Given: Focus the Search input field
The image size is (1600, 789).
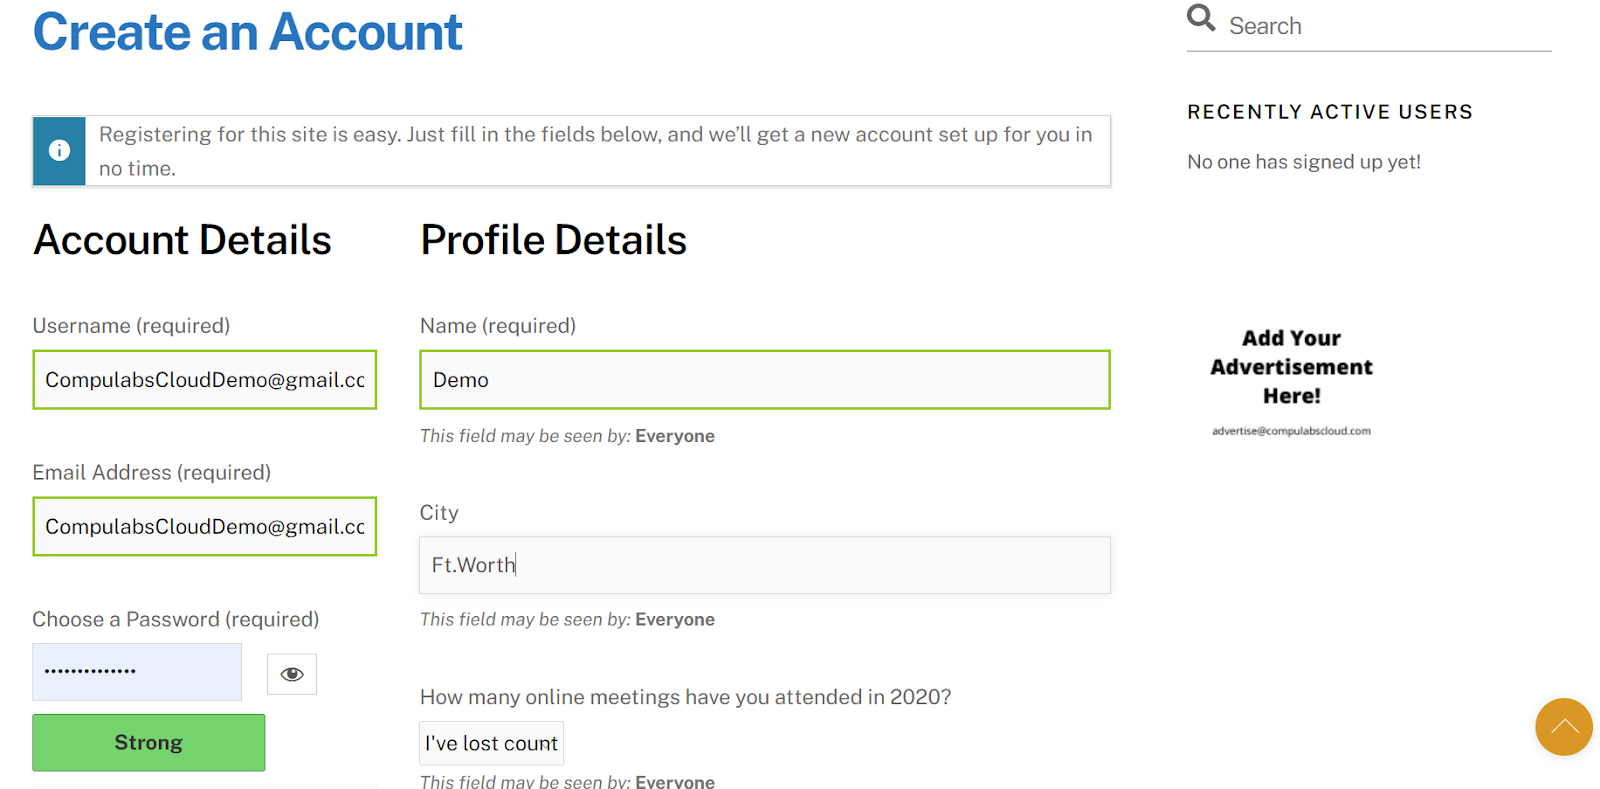Looking at the screenshot, I should (1385, 26).
